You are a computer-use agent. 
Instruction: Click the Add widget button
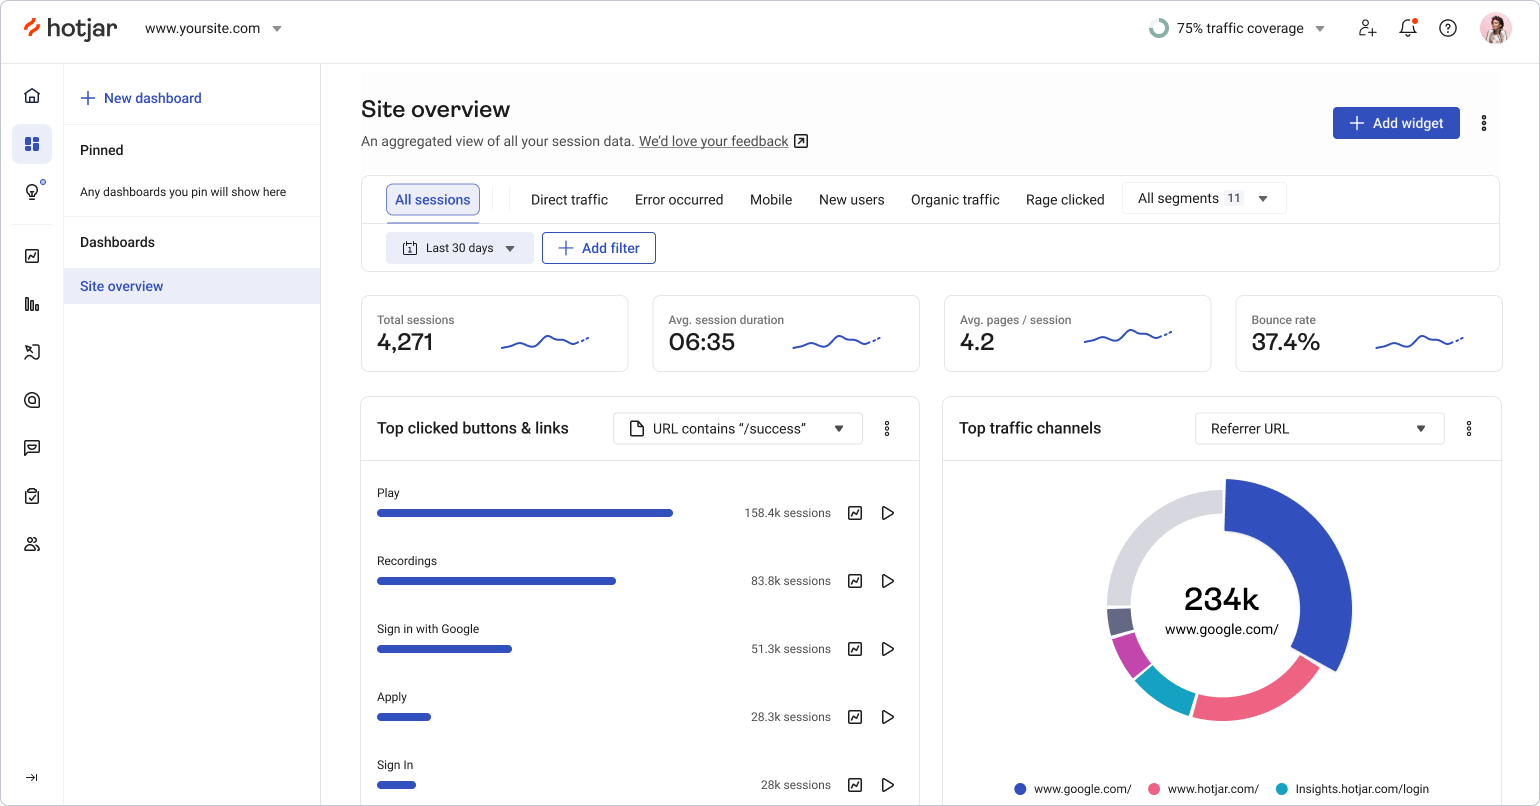pos(1396,122)
